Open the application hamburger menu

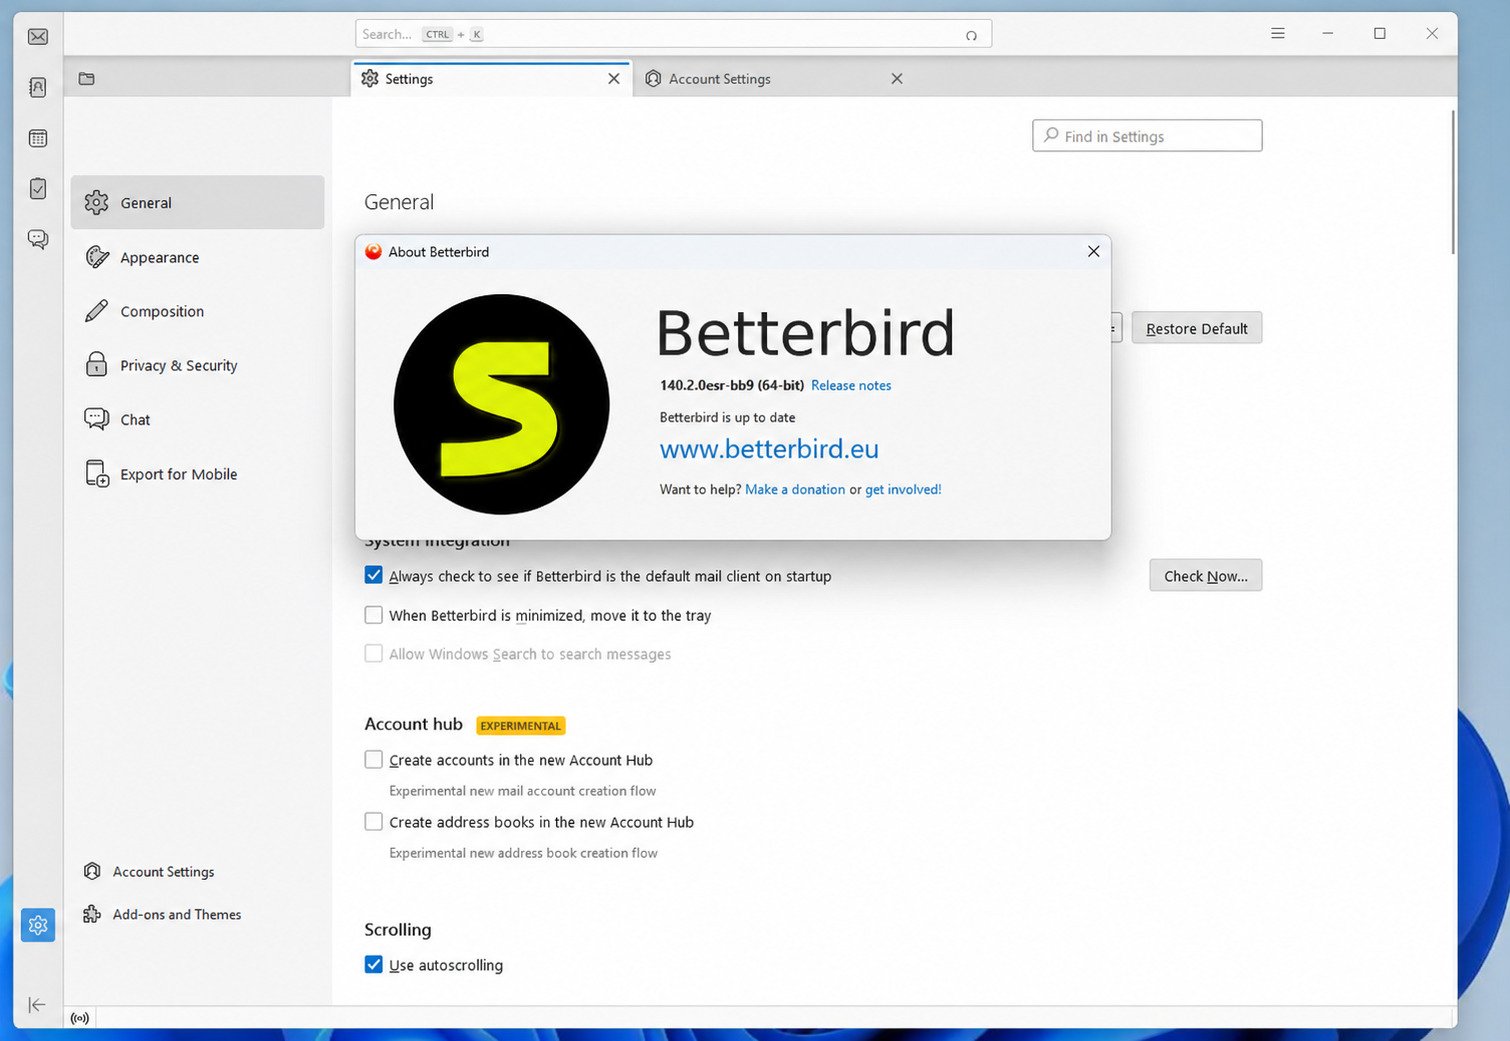coord(1278,33)
